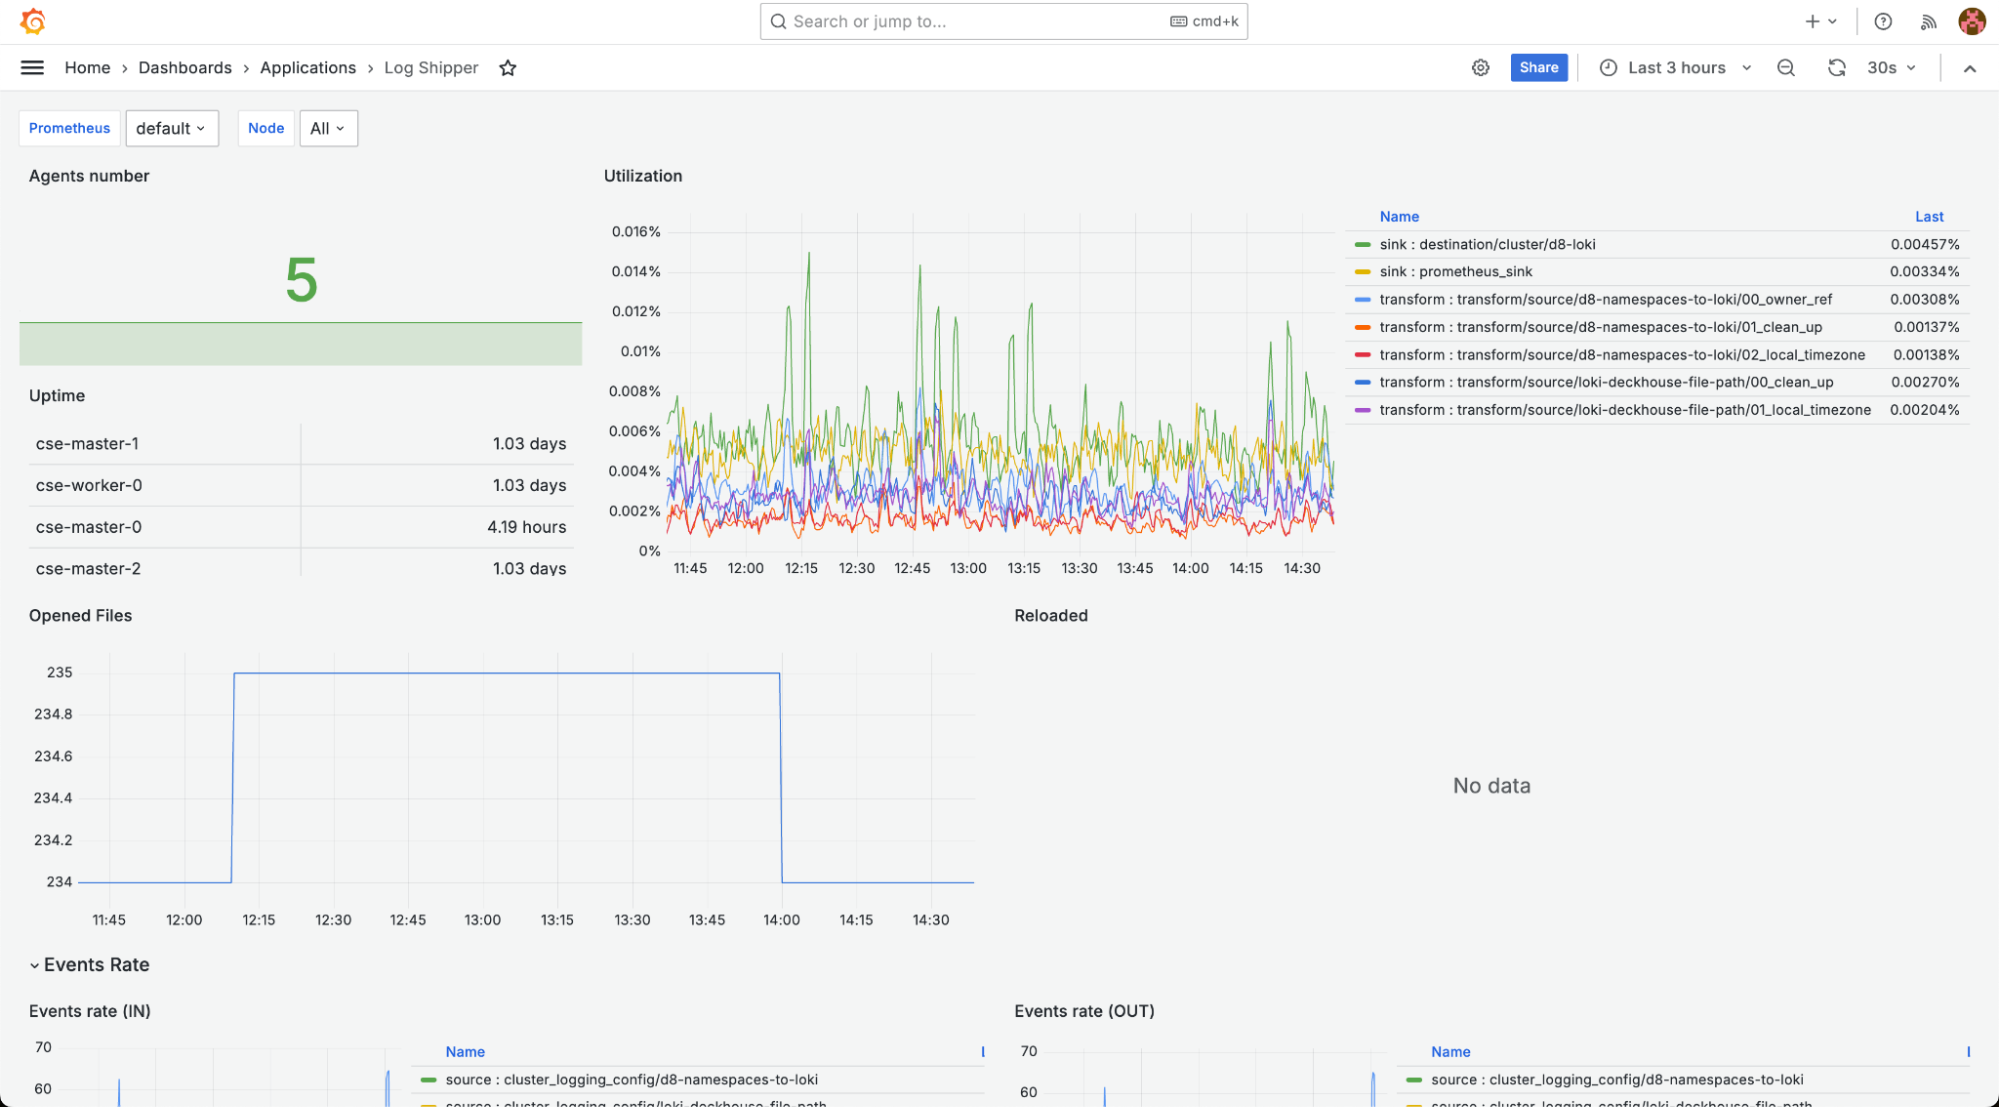Viewport: 1999px width, 1107px height.
Task: Open the hamburger navigation menu
Action: (32, 68)
